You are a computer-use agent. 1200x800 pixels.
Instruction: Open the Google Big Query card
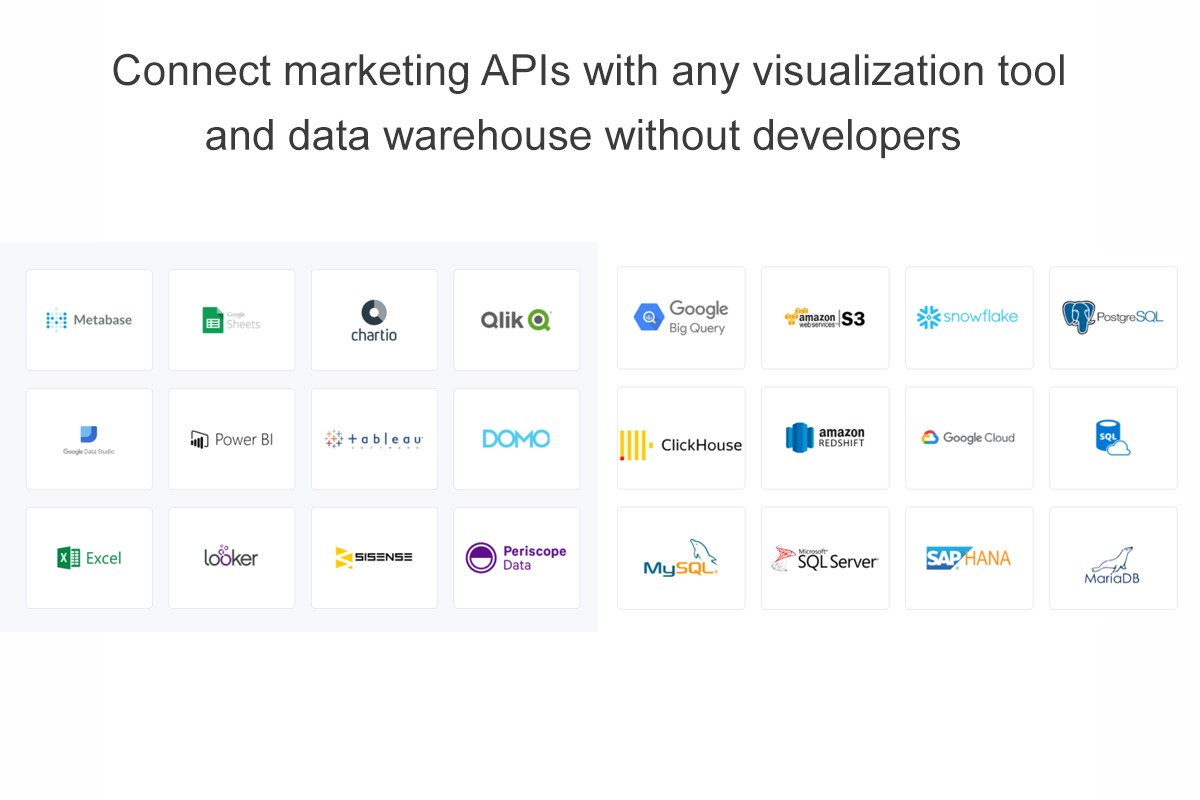point(681,318)
